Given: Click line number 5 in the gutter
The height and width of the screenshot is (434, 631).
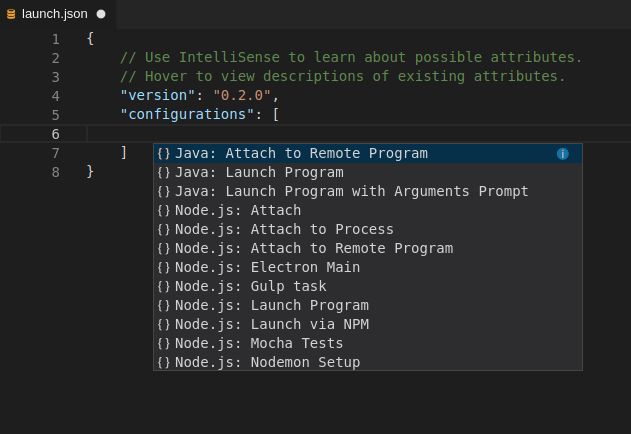Looking at the screenshot, I should 55,115.
